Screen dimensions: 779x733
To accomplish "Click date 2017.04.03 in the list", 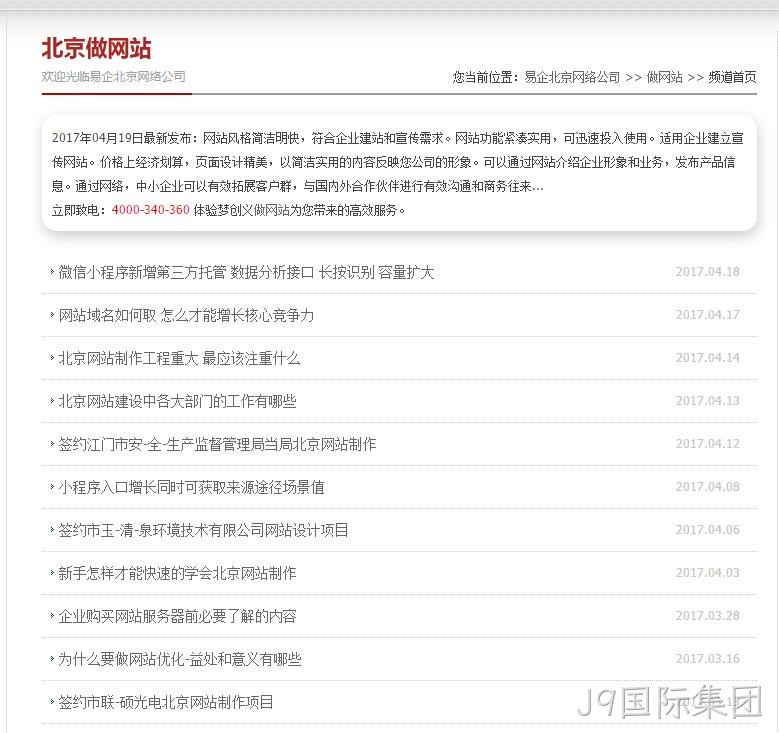I will point(707,572).
